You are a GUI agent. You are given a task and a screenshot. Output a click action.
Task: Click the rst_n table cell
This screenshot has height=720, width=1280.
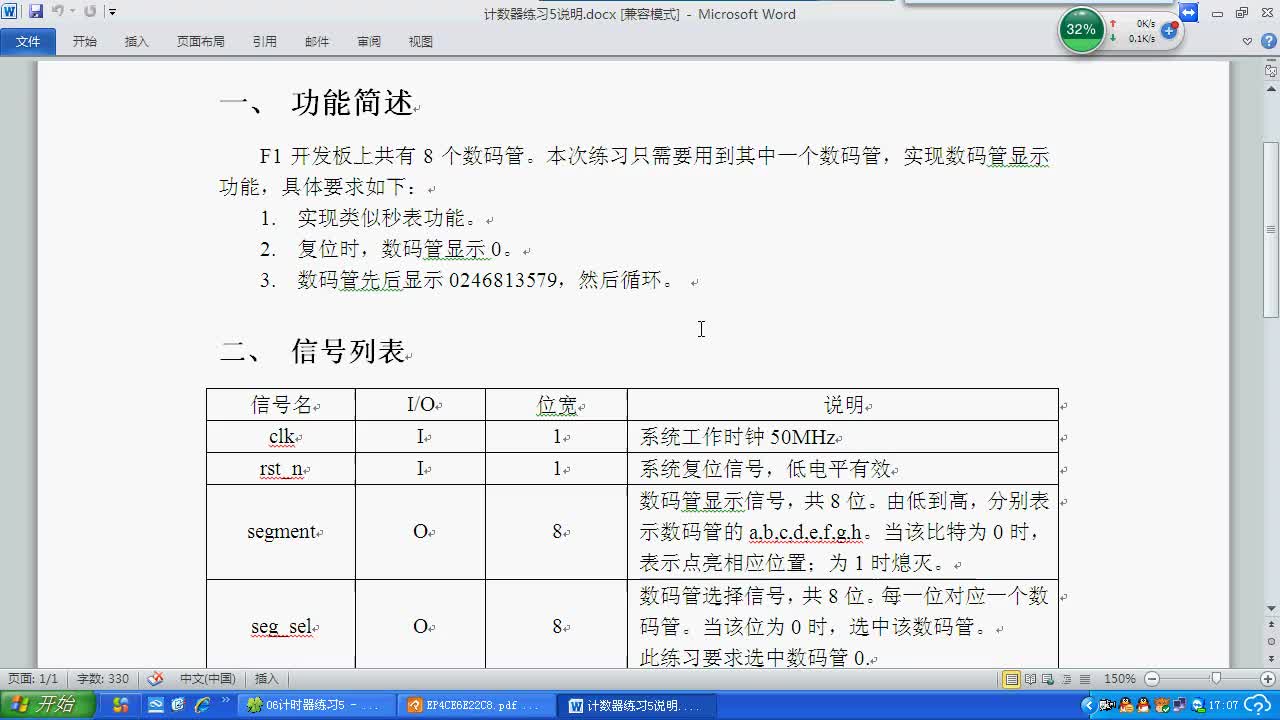click(281, 468)
